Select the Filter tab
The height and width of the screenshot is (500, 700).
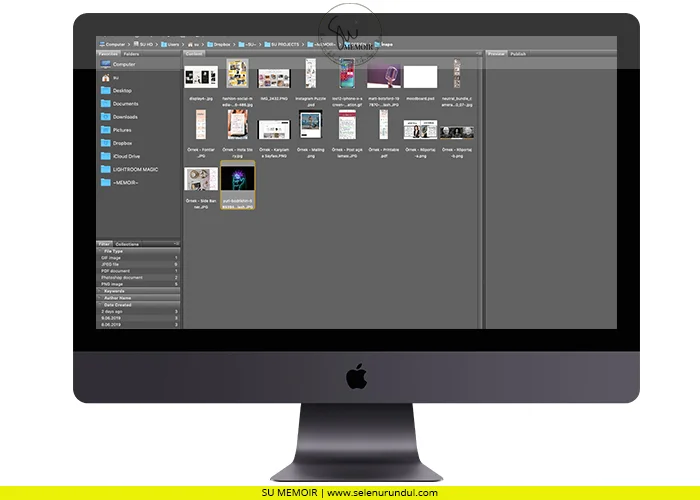click(104, 244)
